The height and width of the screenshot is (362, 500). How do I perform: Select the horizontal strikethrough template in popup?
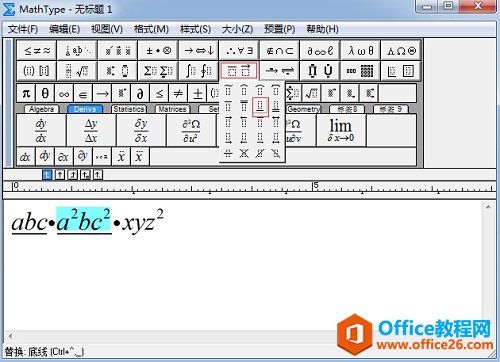pyautogui.click(x=228, y=153)
